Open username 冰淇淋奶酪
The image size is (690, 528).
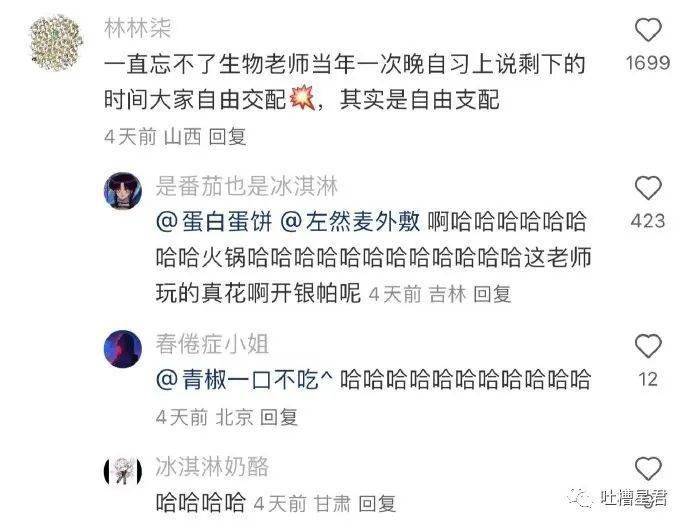click(212, 466)
